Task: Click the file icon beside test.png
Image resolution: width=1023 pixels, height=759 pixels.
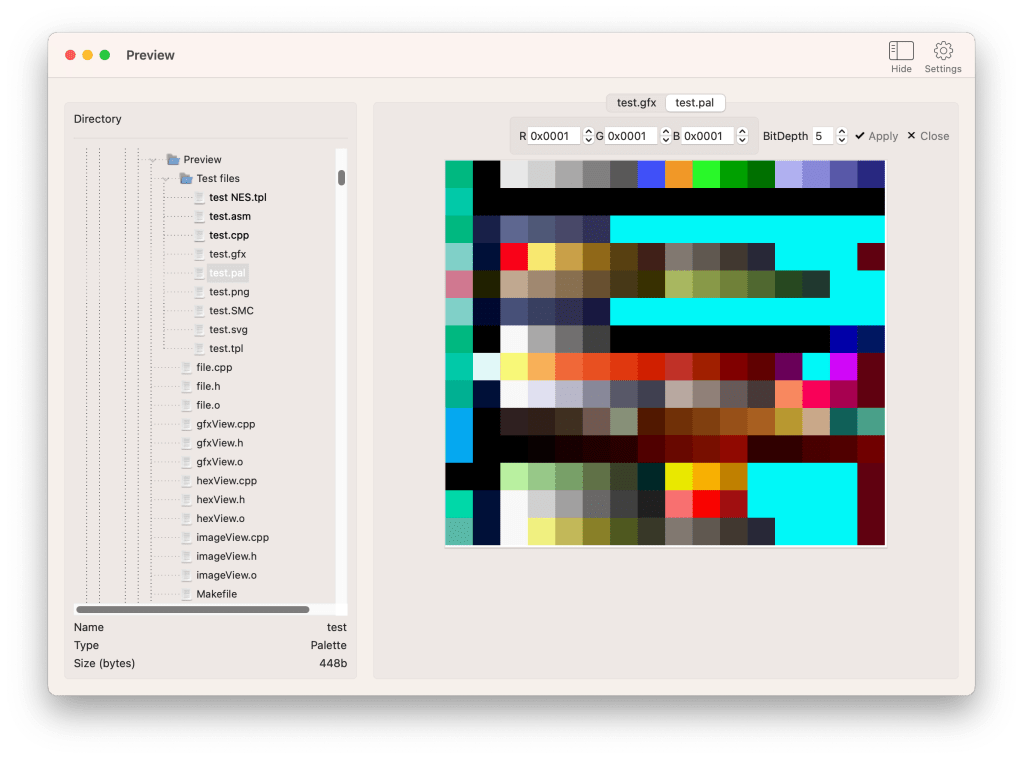Action: coord(199,292)
